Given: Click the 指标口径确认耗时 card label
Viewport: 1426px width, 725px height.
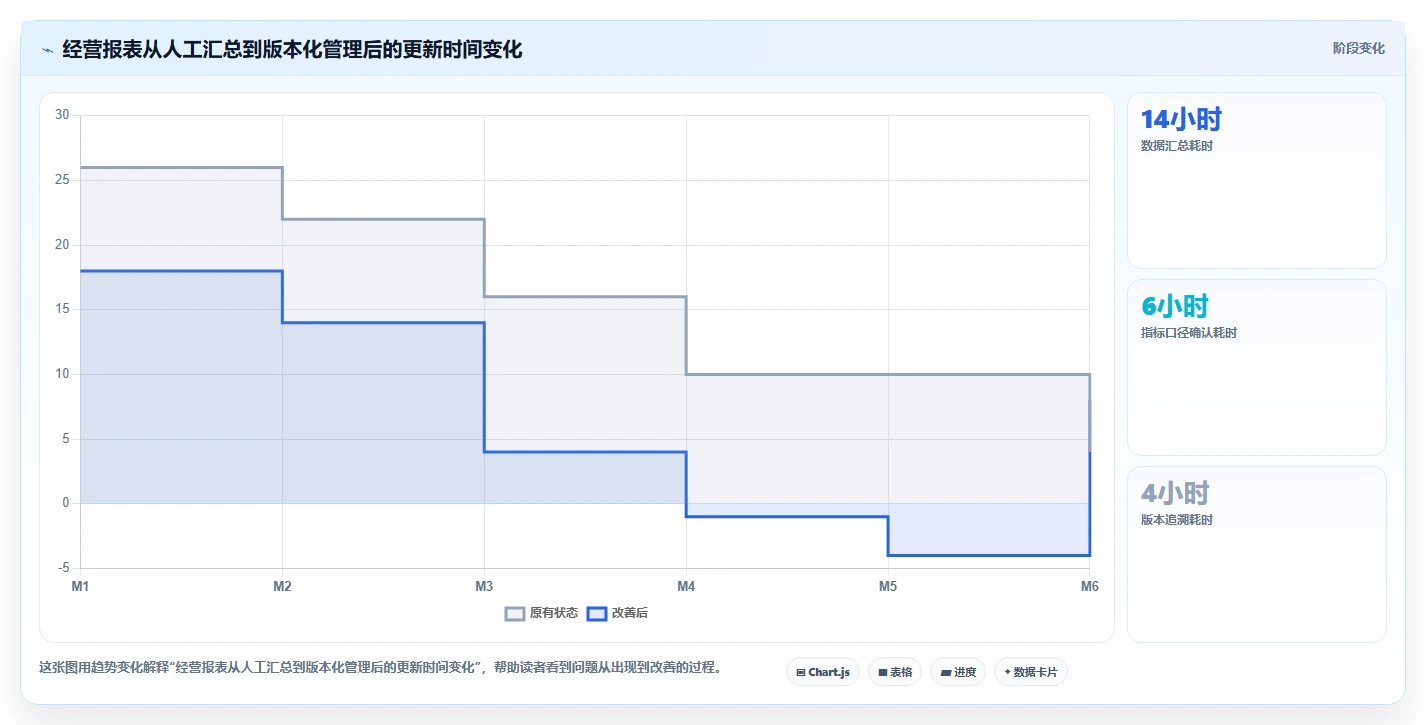Looking at the screenshot, I should pyautogui.click(x=1189, y=333).
